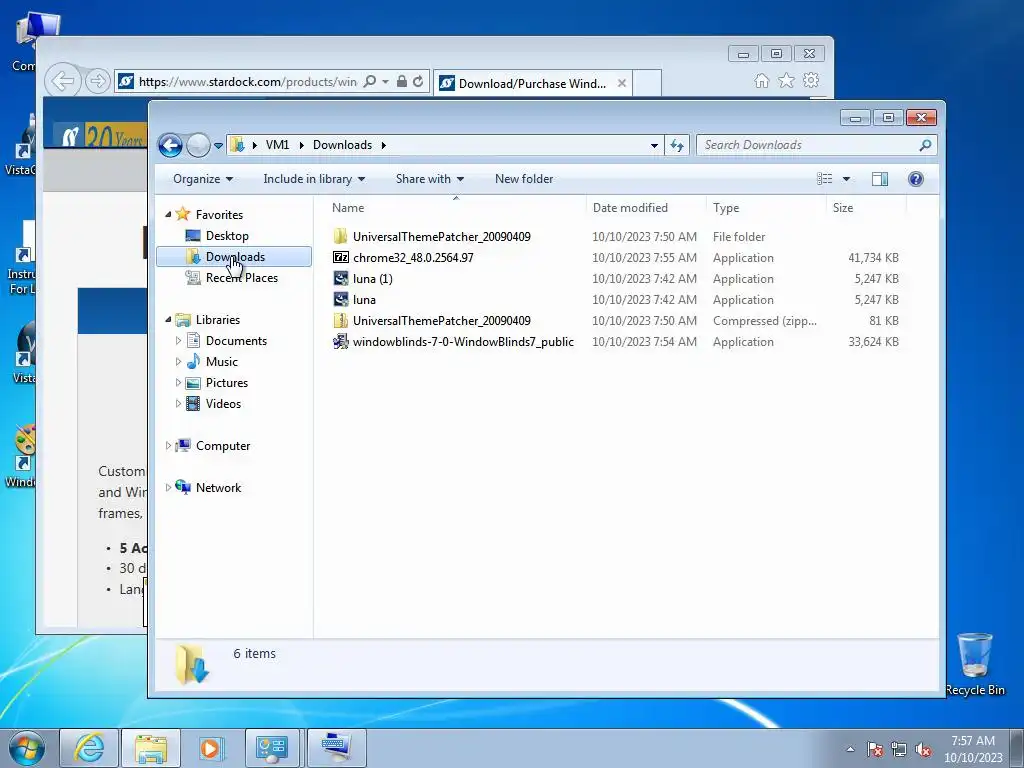Refresh the Downloads folder view
Screen dimensions: 1024x768
coord(677,146)
